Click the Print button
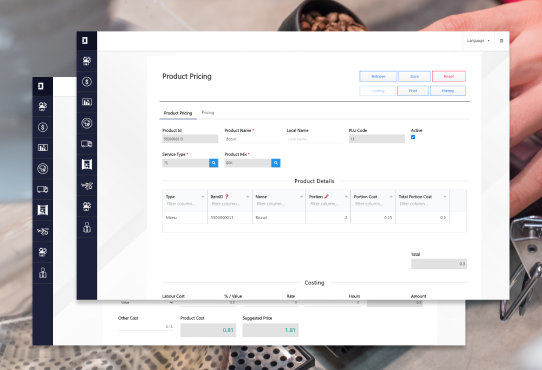The image size is (542, 370). pyautogui.click(x=413, y=91)
